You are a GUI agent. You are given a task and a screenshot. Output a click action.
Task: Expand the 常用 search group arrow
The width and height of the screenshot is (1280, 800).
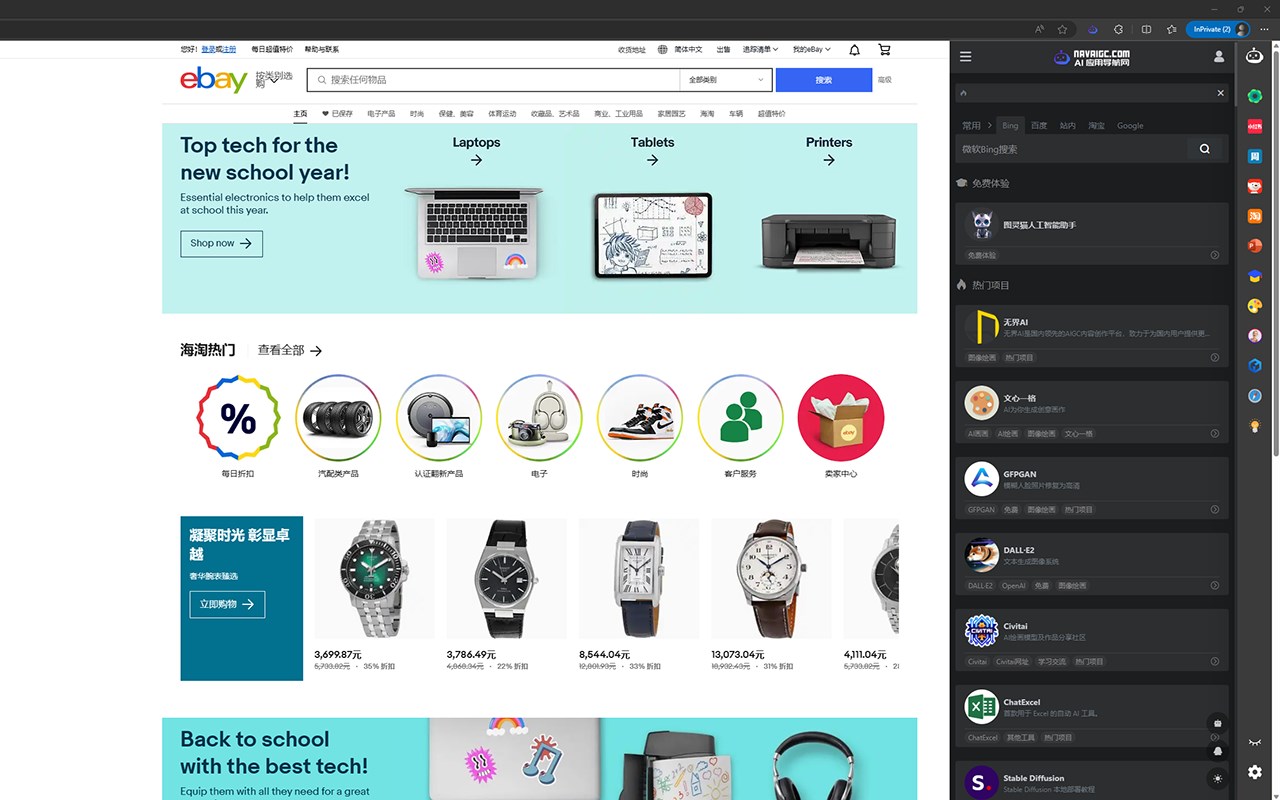[990, 126]
